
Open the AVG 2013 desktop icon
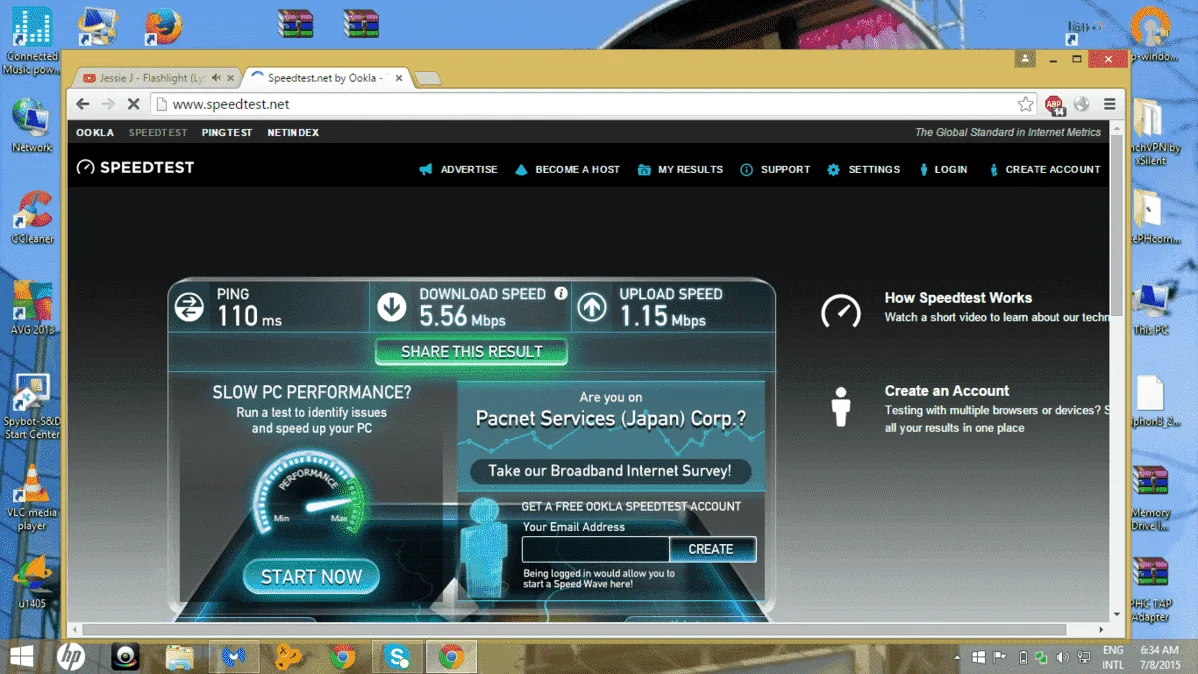click(x=32, y=308)
